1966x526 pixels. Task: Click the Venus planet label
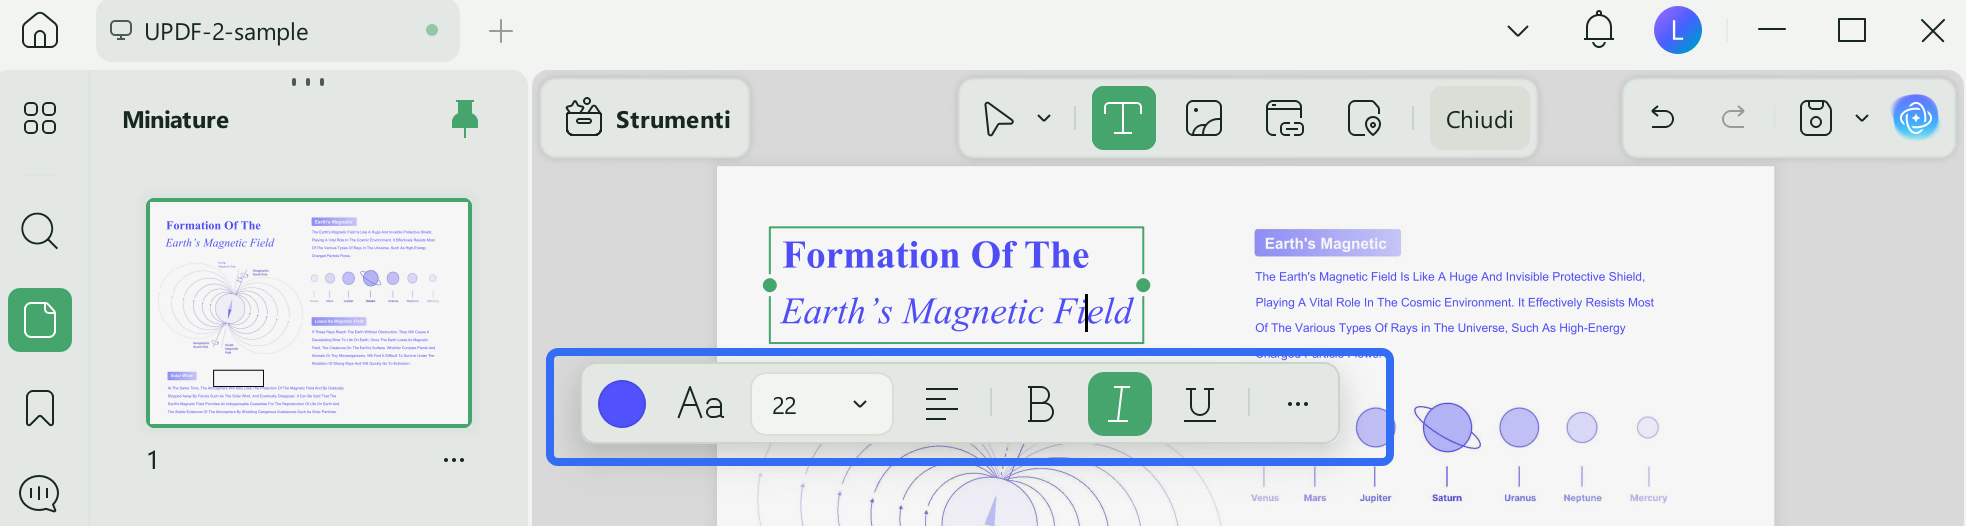1265,498
